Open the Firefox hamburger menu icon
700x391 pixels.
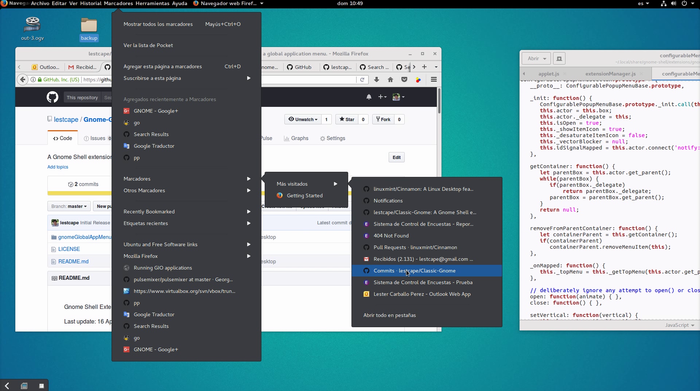coord(433,79)
